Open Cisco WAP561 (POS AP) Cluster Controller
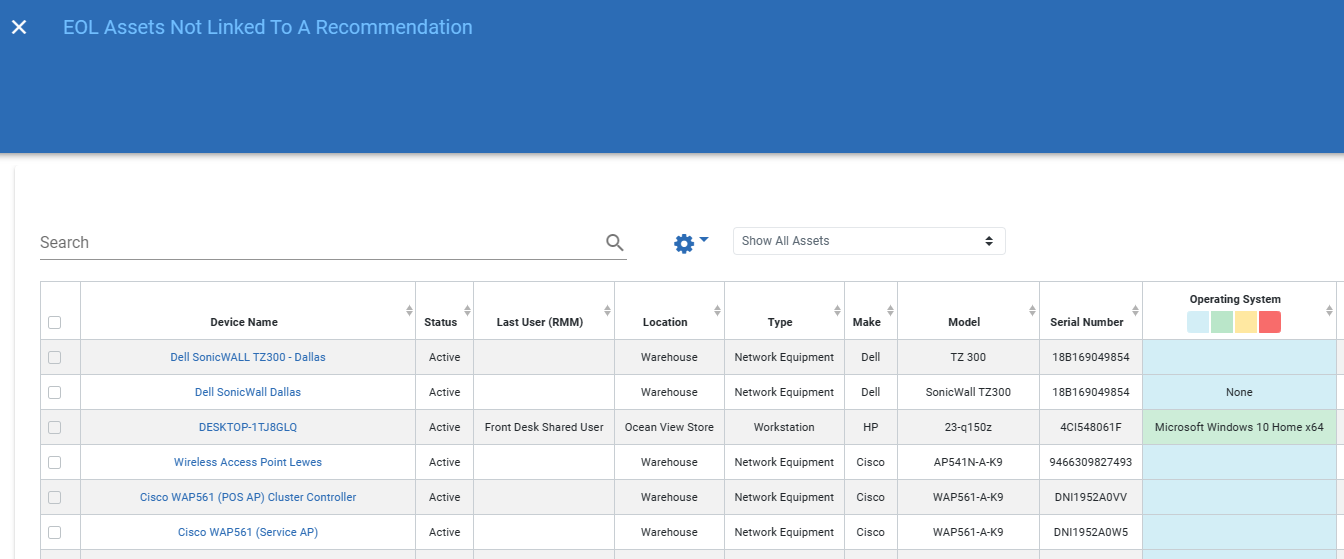 coord(248,497)
